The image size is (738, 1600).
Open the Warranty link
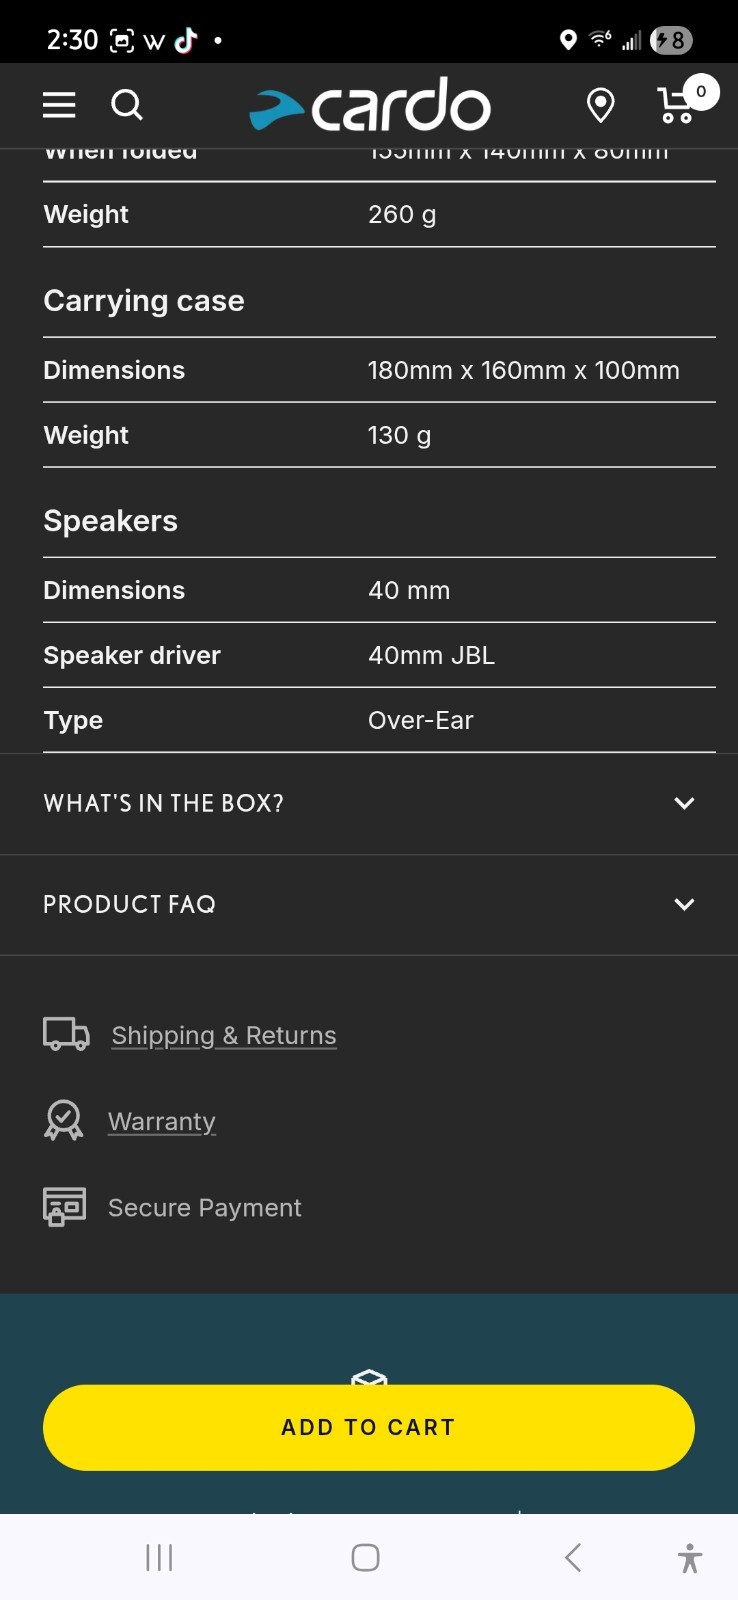pyautogui.click(x=162, y=1122)
